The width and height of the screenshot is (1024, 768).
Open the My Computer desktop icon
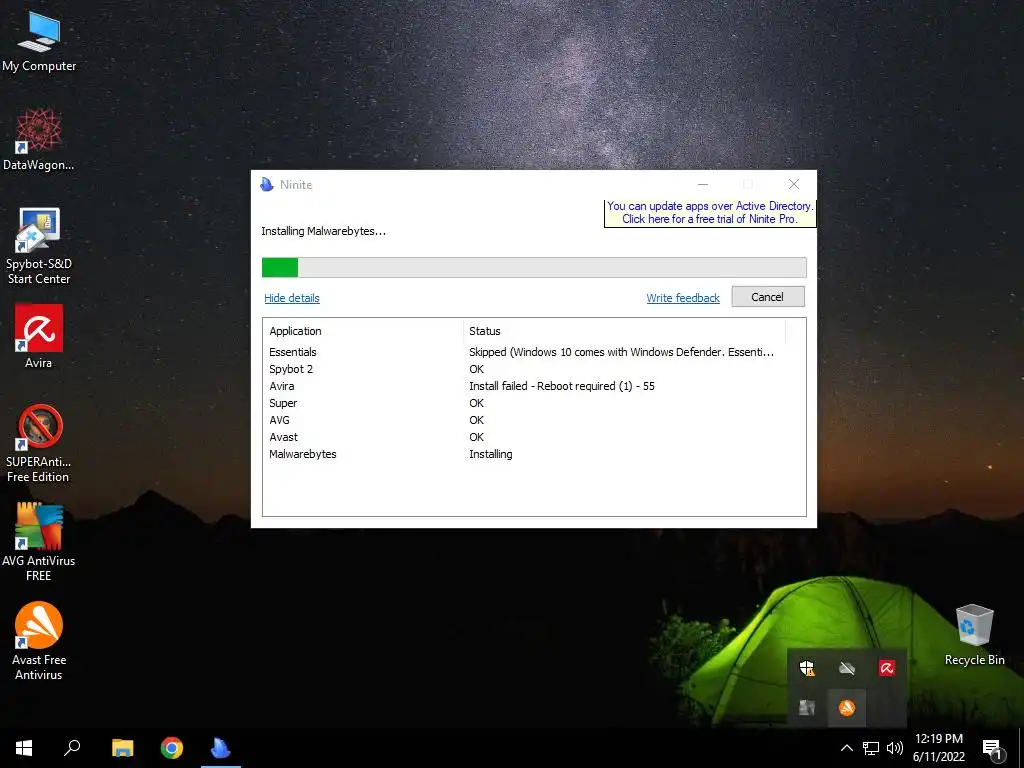(39, 42)
